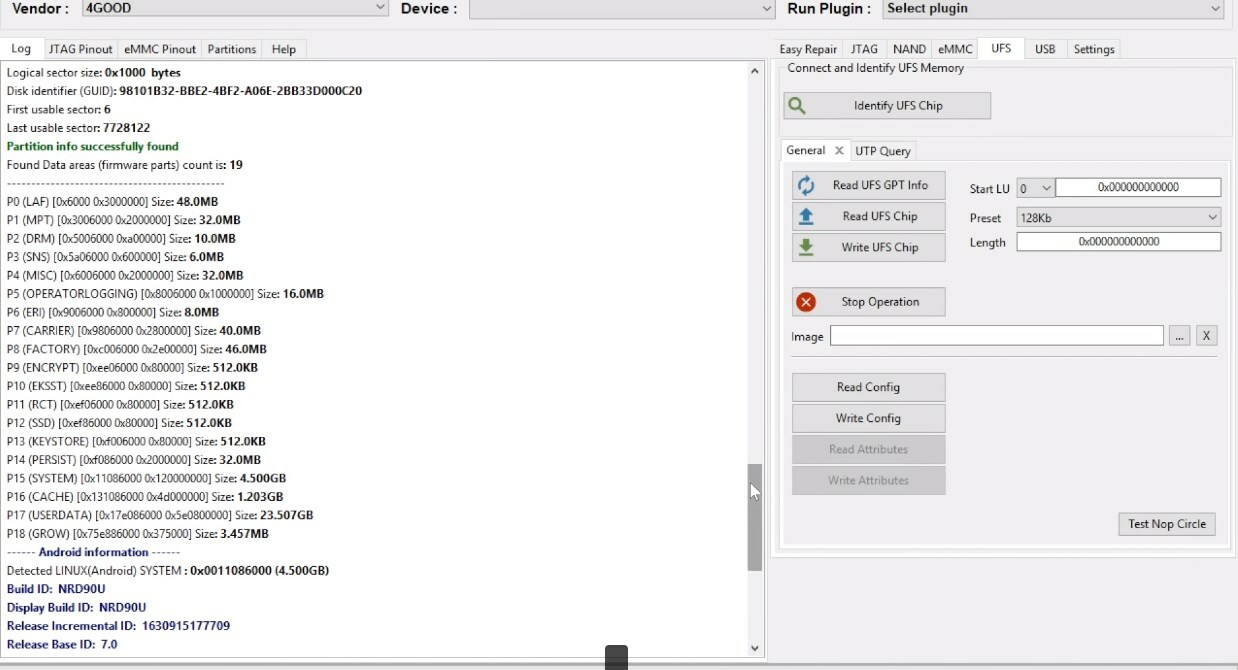Expand the Device dropdown list
1238x670 pixels.
(621, 8)
